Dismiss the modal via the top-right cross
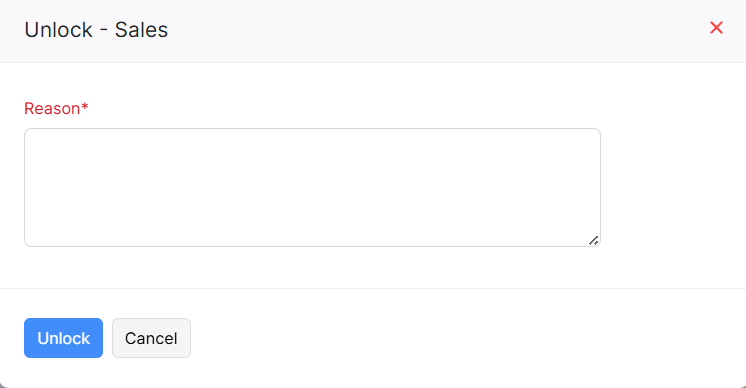 [x=716, y=28]
